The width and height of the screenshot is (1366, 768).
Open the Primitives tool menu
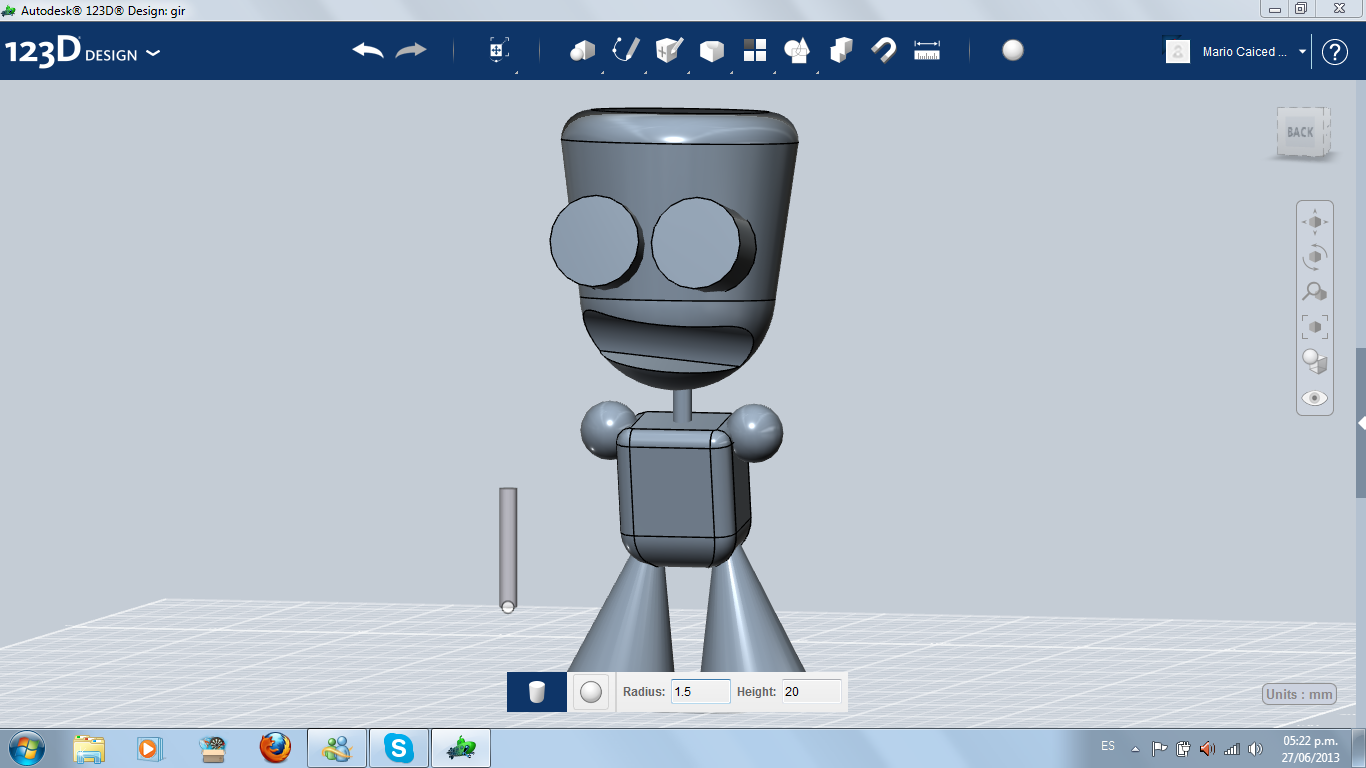(582, 50)
